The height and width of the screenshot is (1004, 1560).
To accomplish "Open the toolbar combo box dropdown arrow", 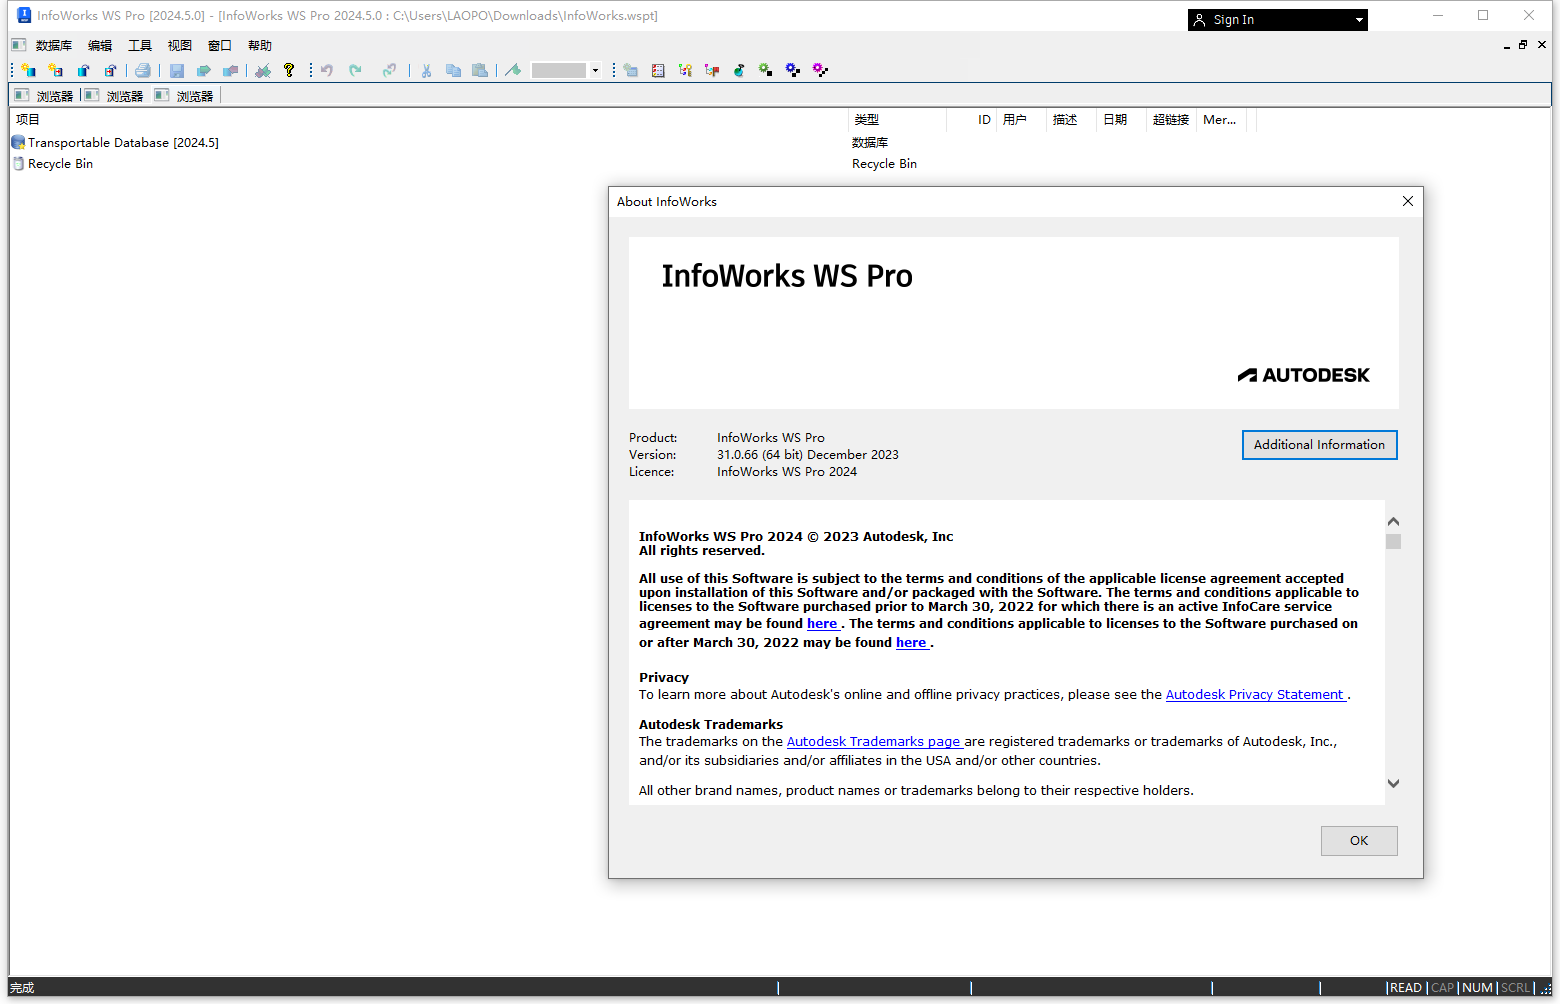I will point(595,70).
